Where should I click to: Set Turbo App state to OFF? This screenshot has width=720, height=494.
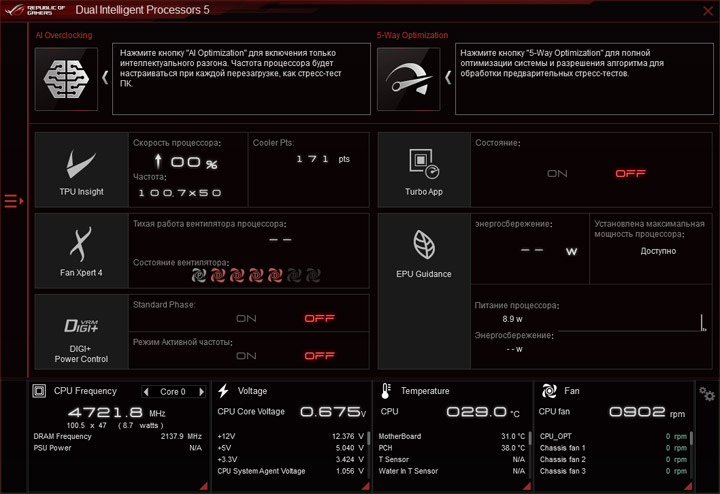coord(630,174)
